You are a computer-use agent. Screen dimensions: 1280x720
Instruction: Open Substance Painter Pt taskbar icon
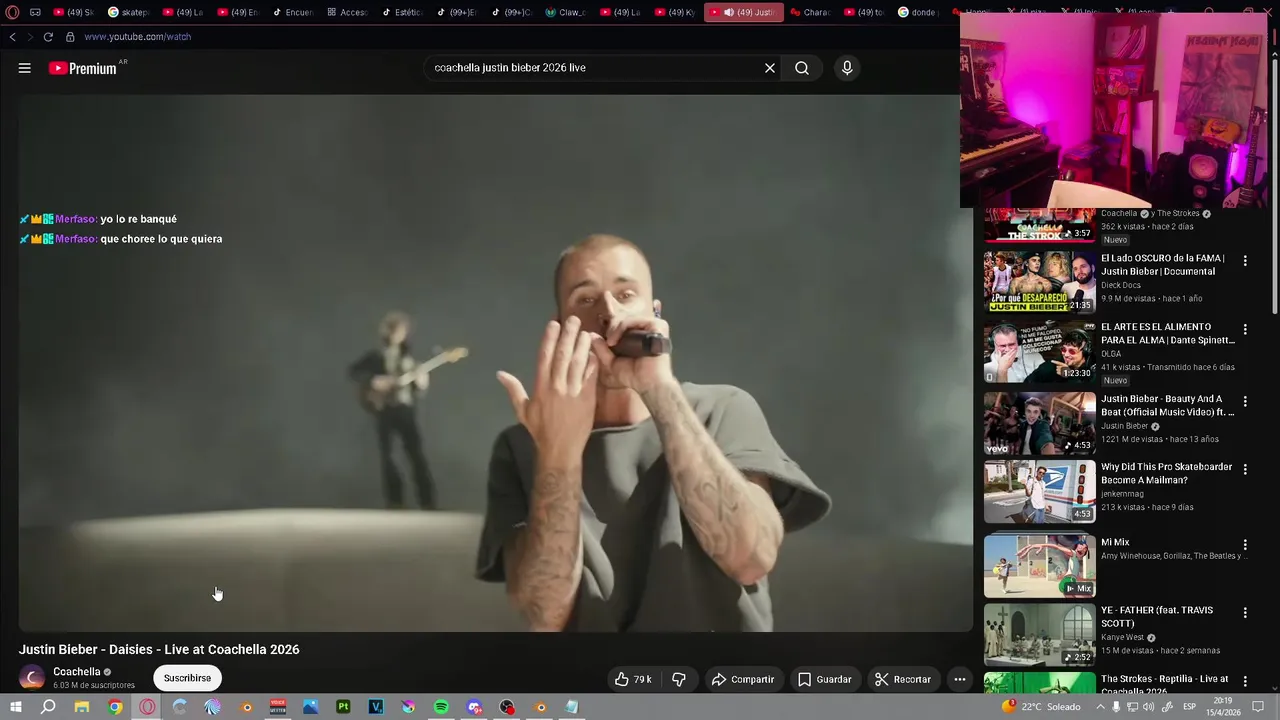343,707
